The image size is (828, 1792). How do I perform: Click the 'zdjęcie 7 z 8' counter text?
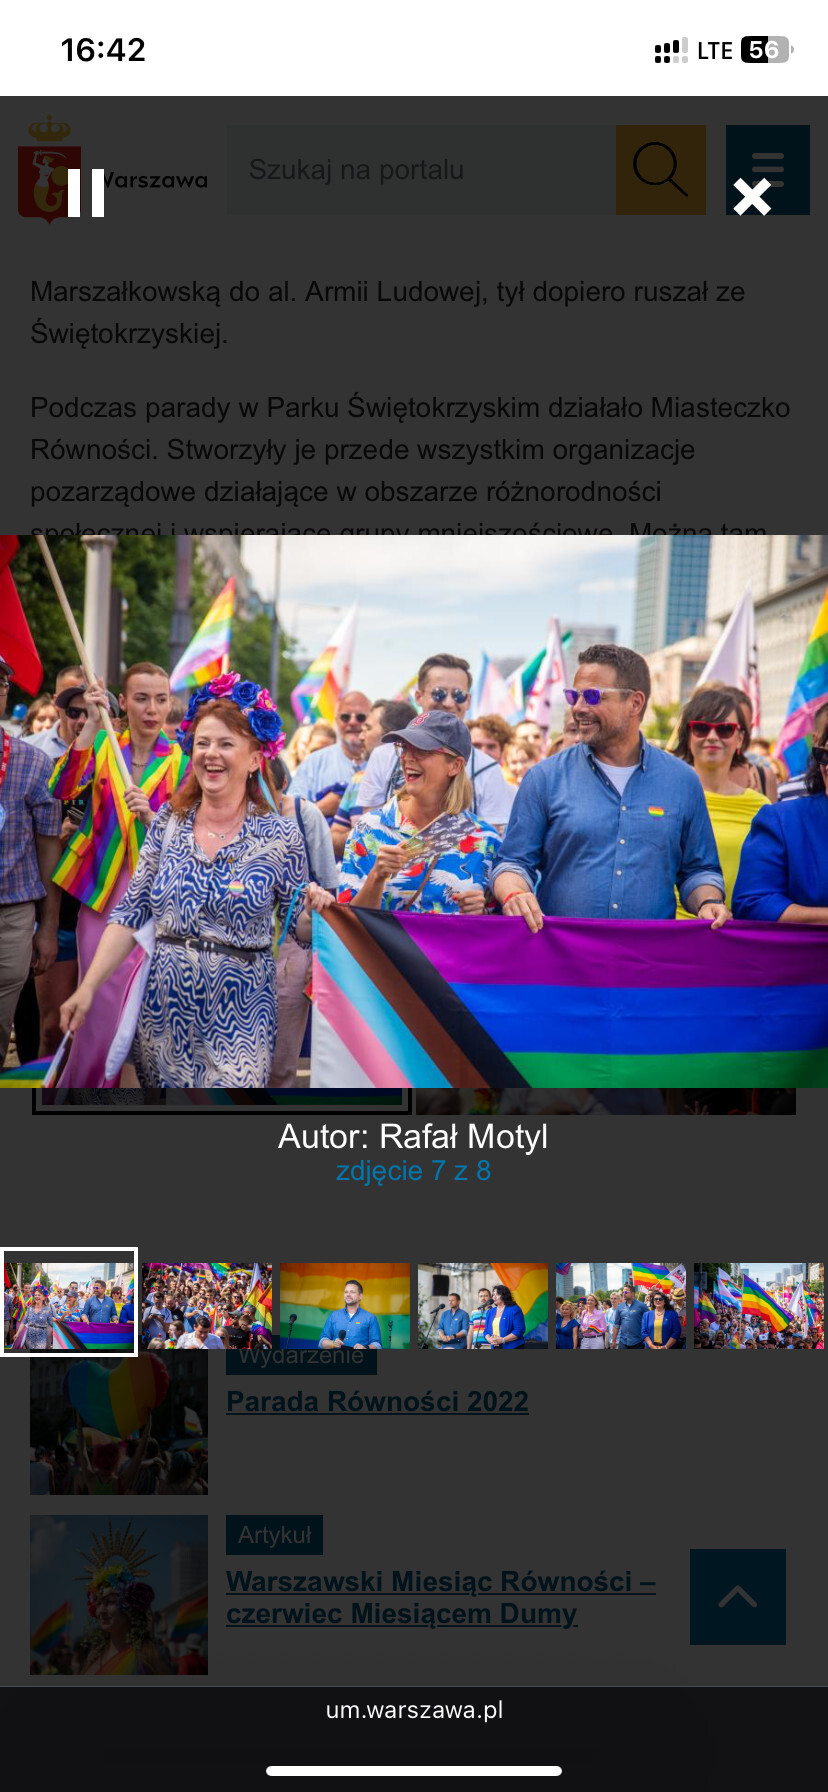tap(413, 1171)
